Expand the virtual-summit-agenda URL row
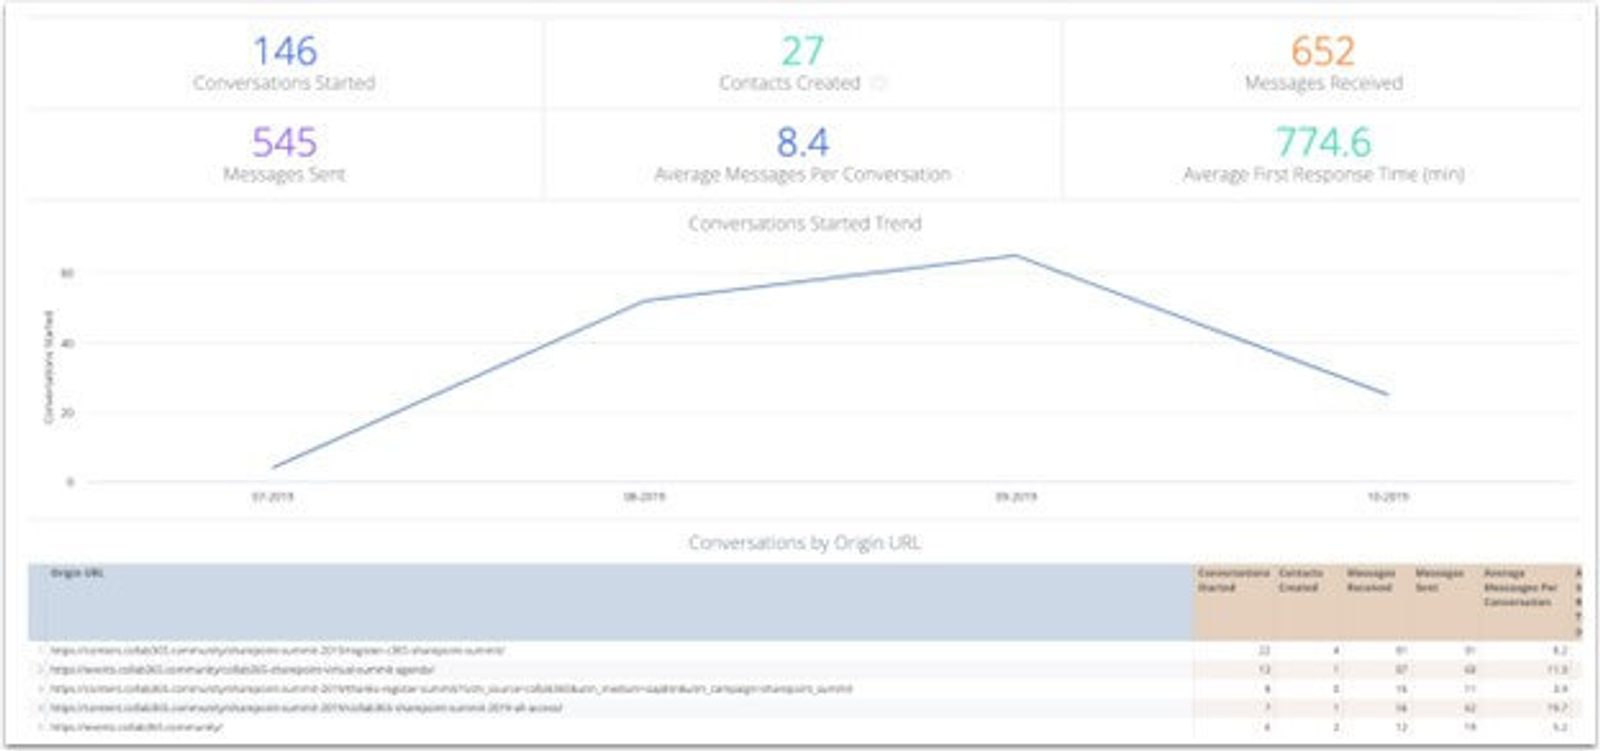This screenshot has width=1600, height=751. pos(41,670)
